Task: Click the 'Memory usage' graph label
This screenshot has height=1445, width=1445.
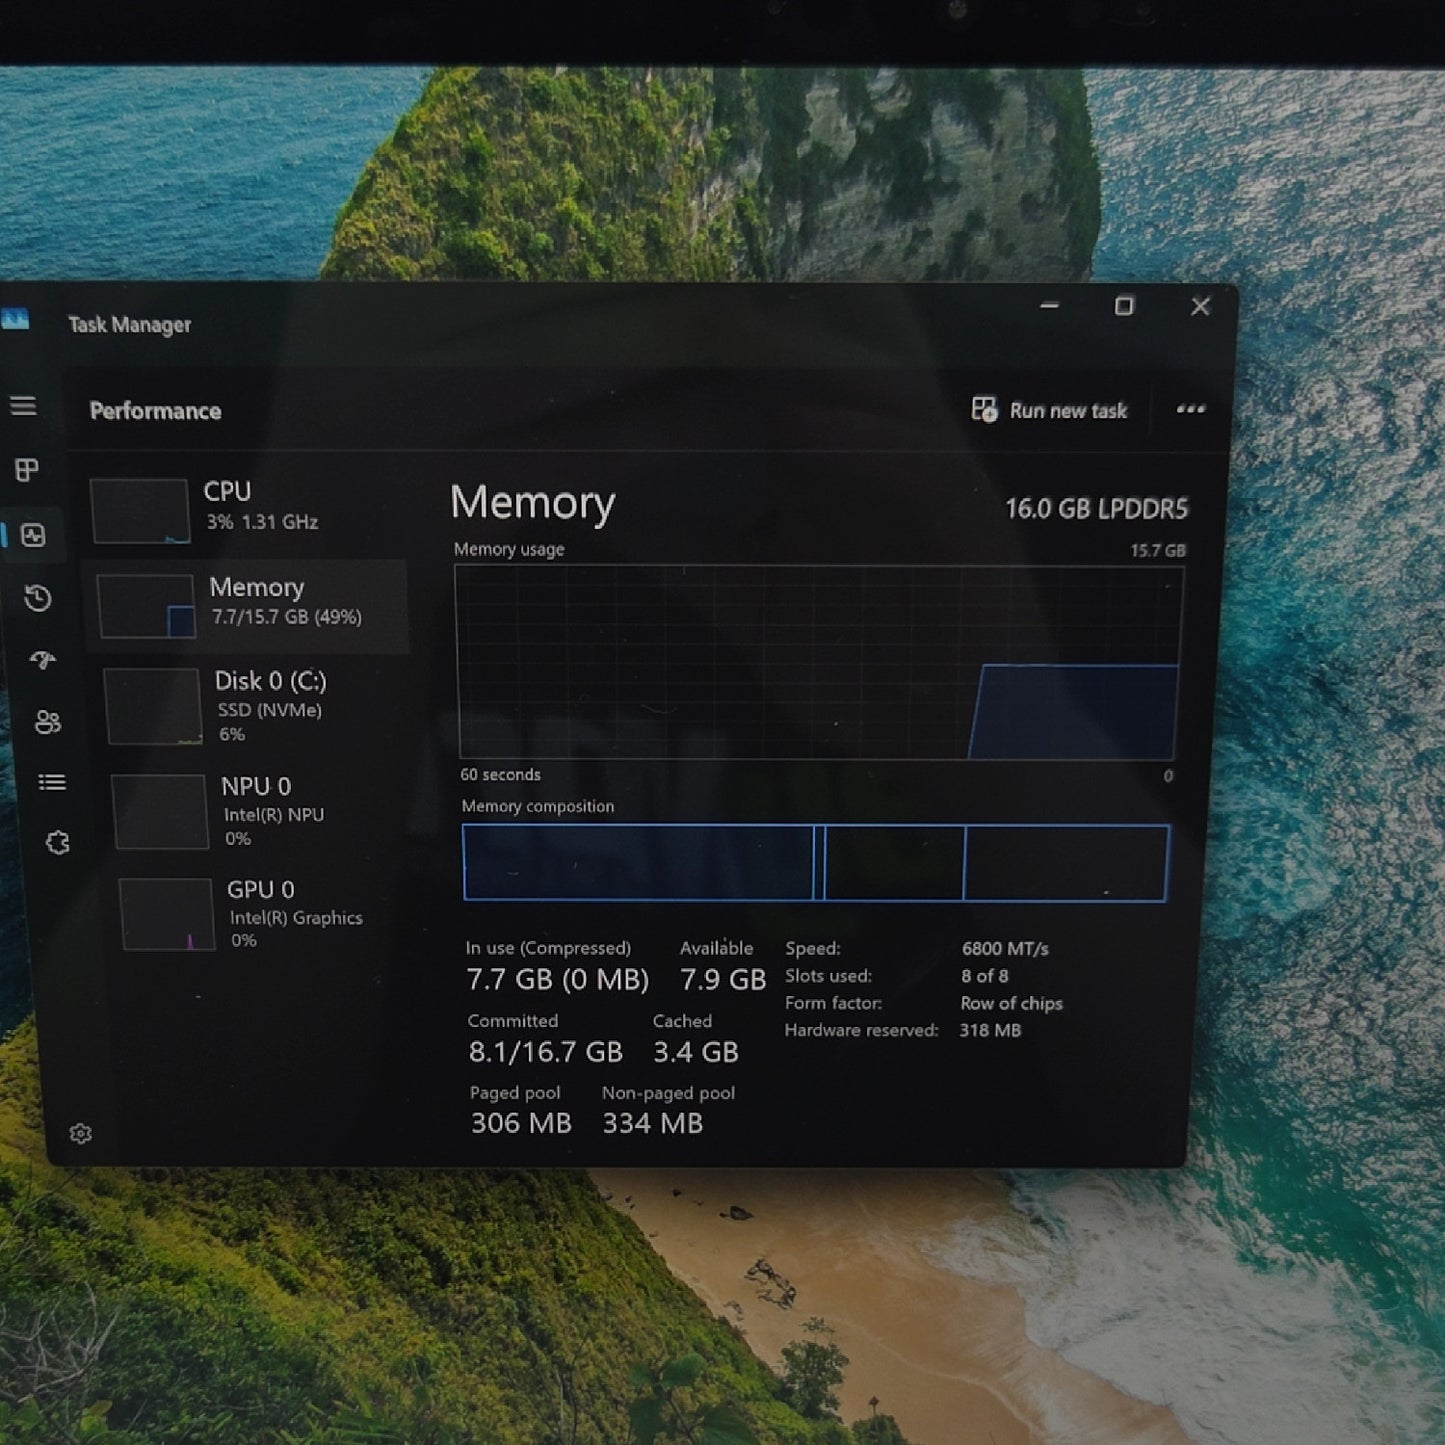Action: click(509, 549)
